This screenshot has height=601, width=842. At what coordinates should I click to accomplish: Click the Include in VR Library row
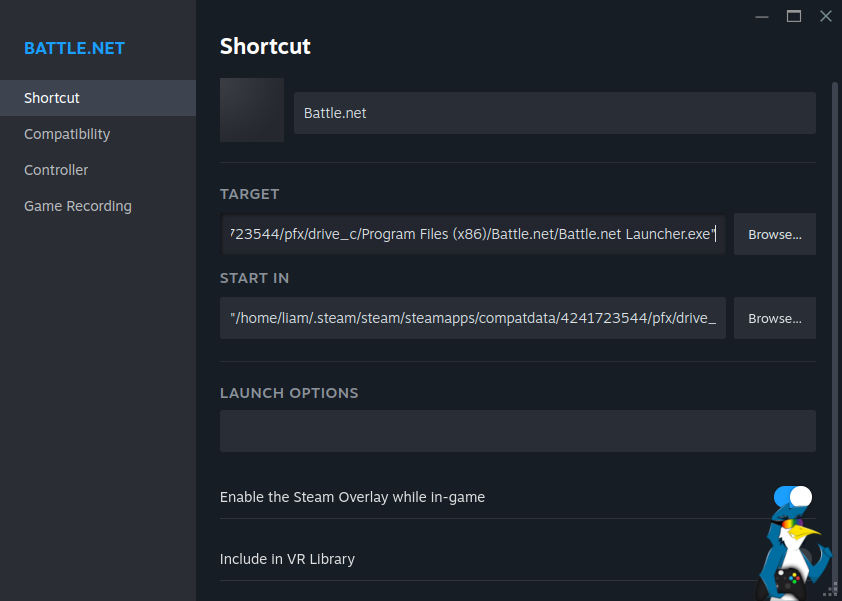pyautogui.click(x=287, y=559)
